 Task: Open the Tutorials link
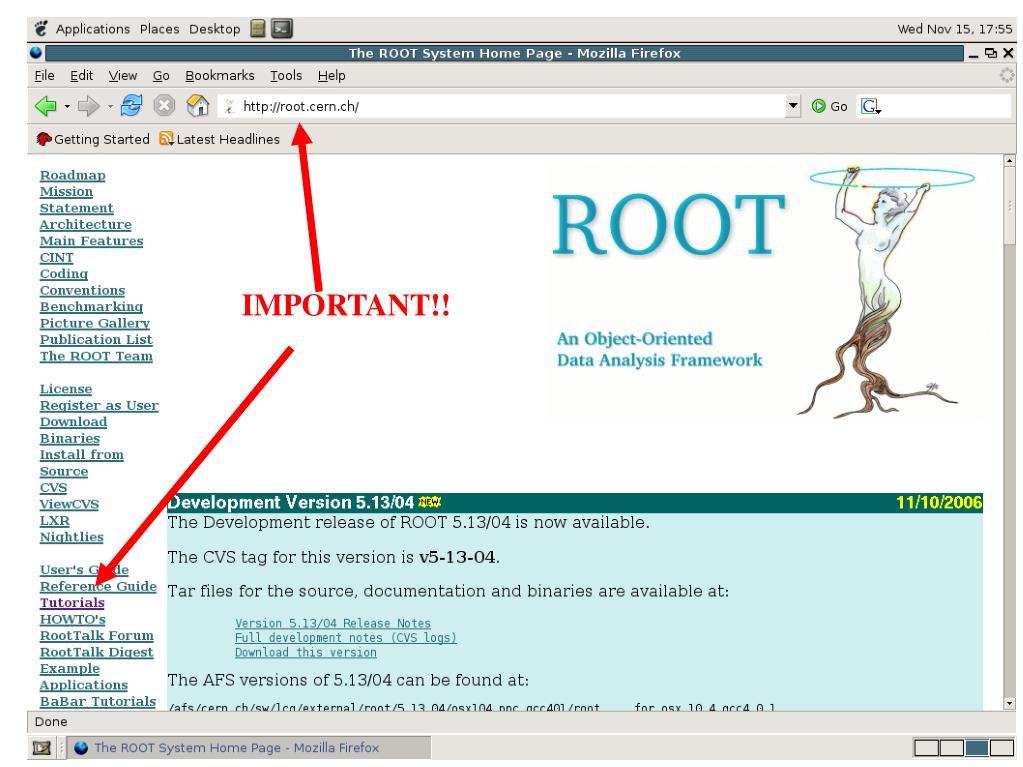pos(72,603)
